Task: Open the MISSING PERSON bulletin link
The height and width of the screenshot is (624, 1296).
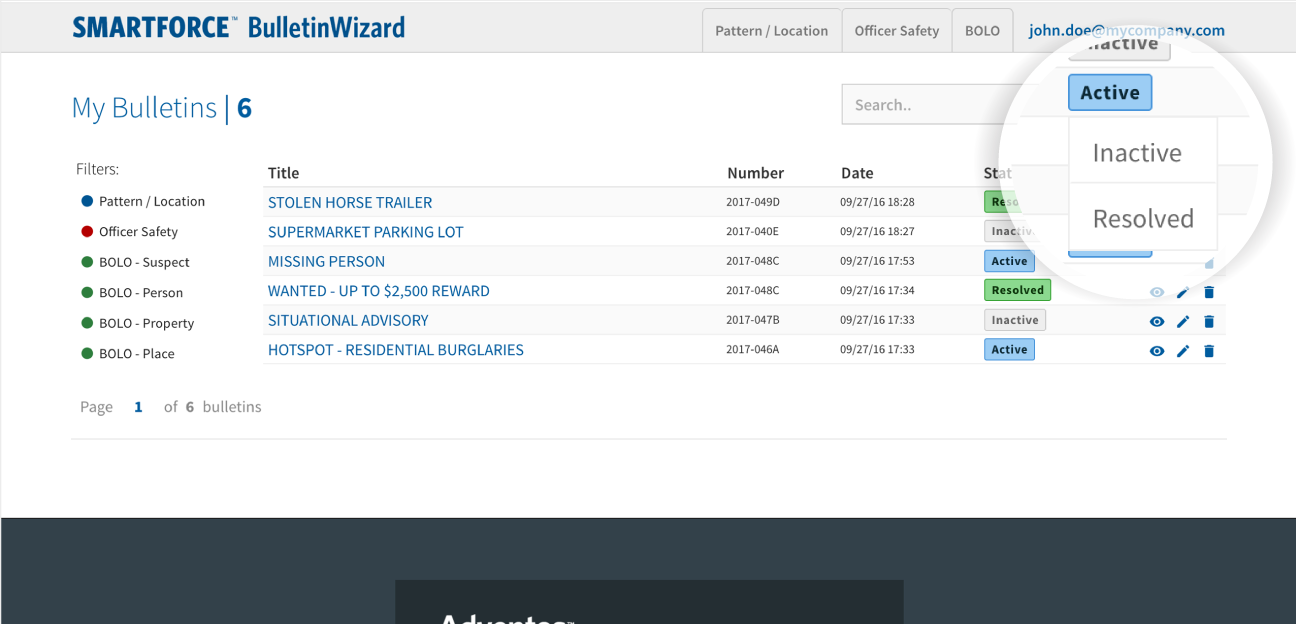Action: click(326, 261)
